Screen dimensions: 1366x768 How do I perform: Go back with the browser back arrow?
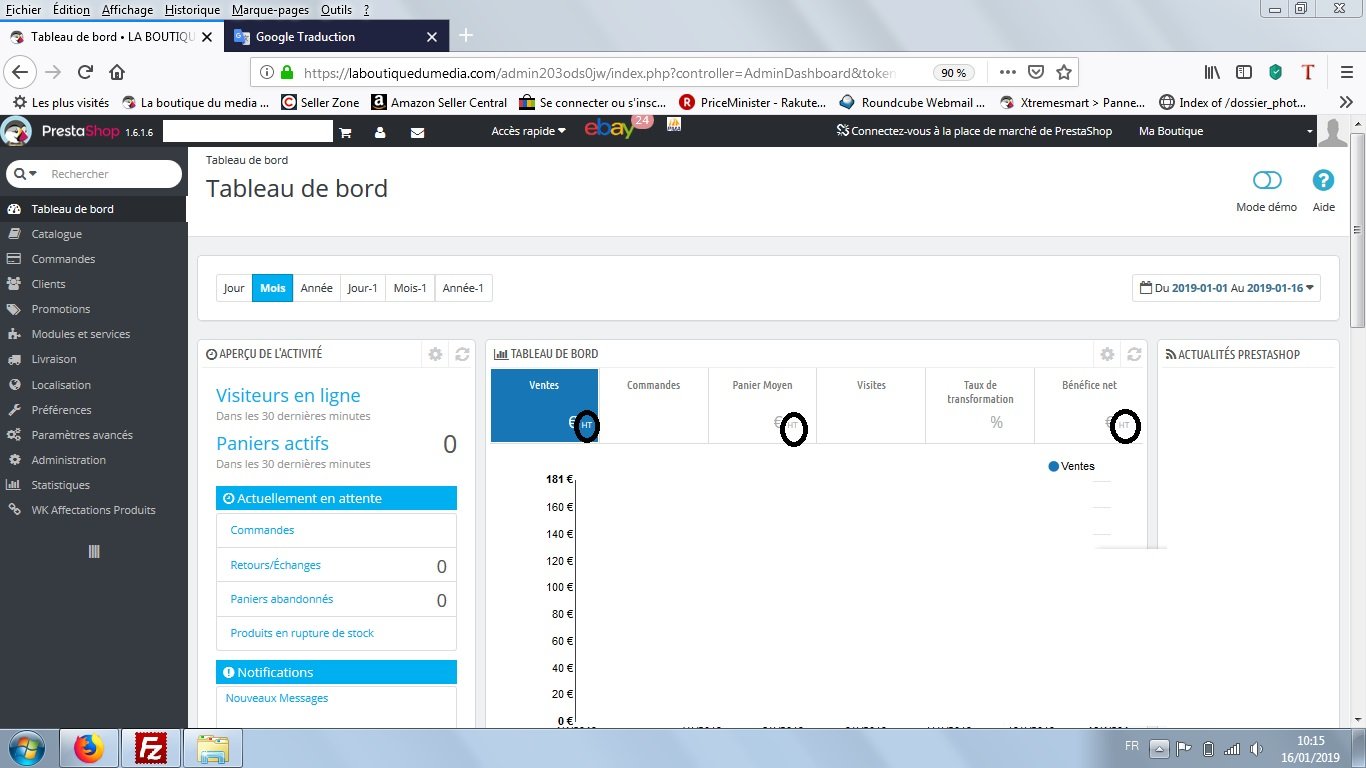pos(20,72)
